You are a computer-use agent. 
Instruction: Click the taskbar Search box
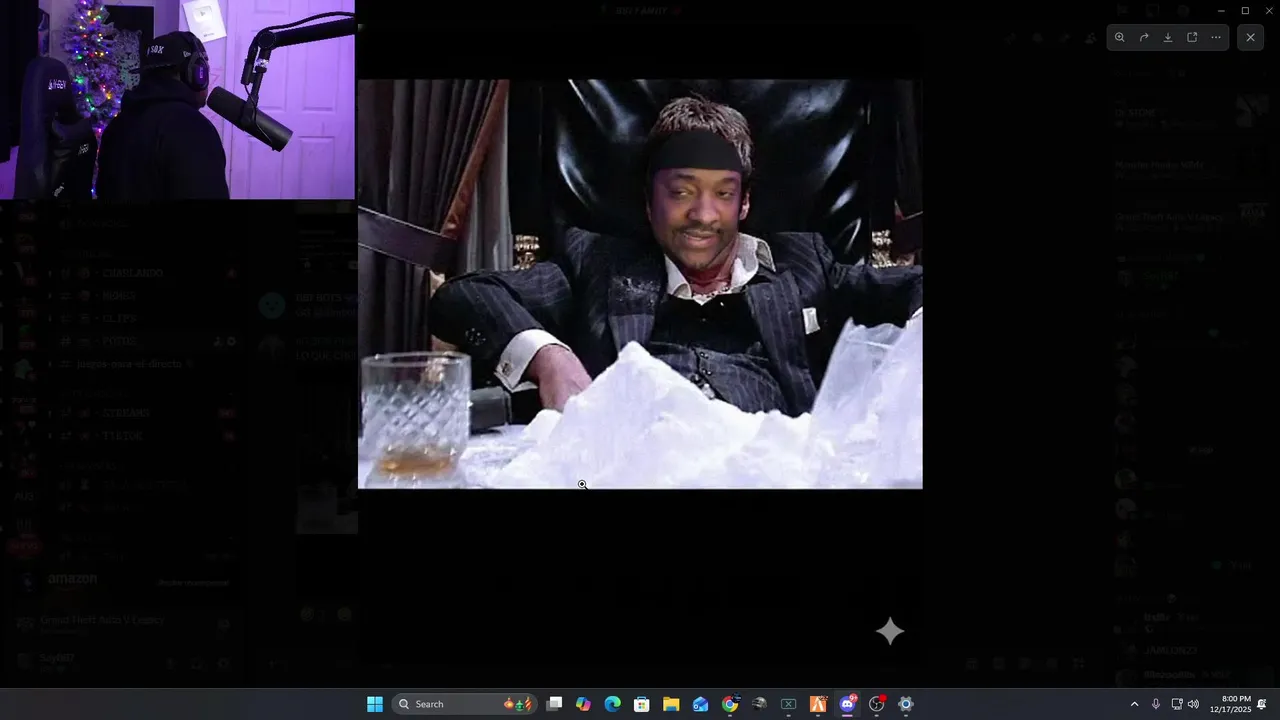464,704
